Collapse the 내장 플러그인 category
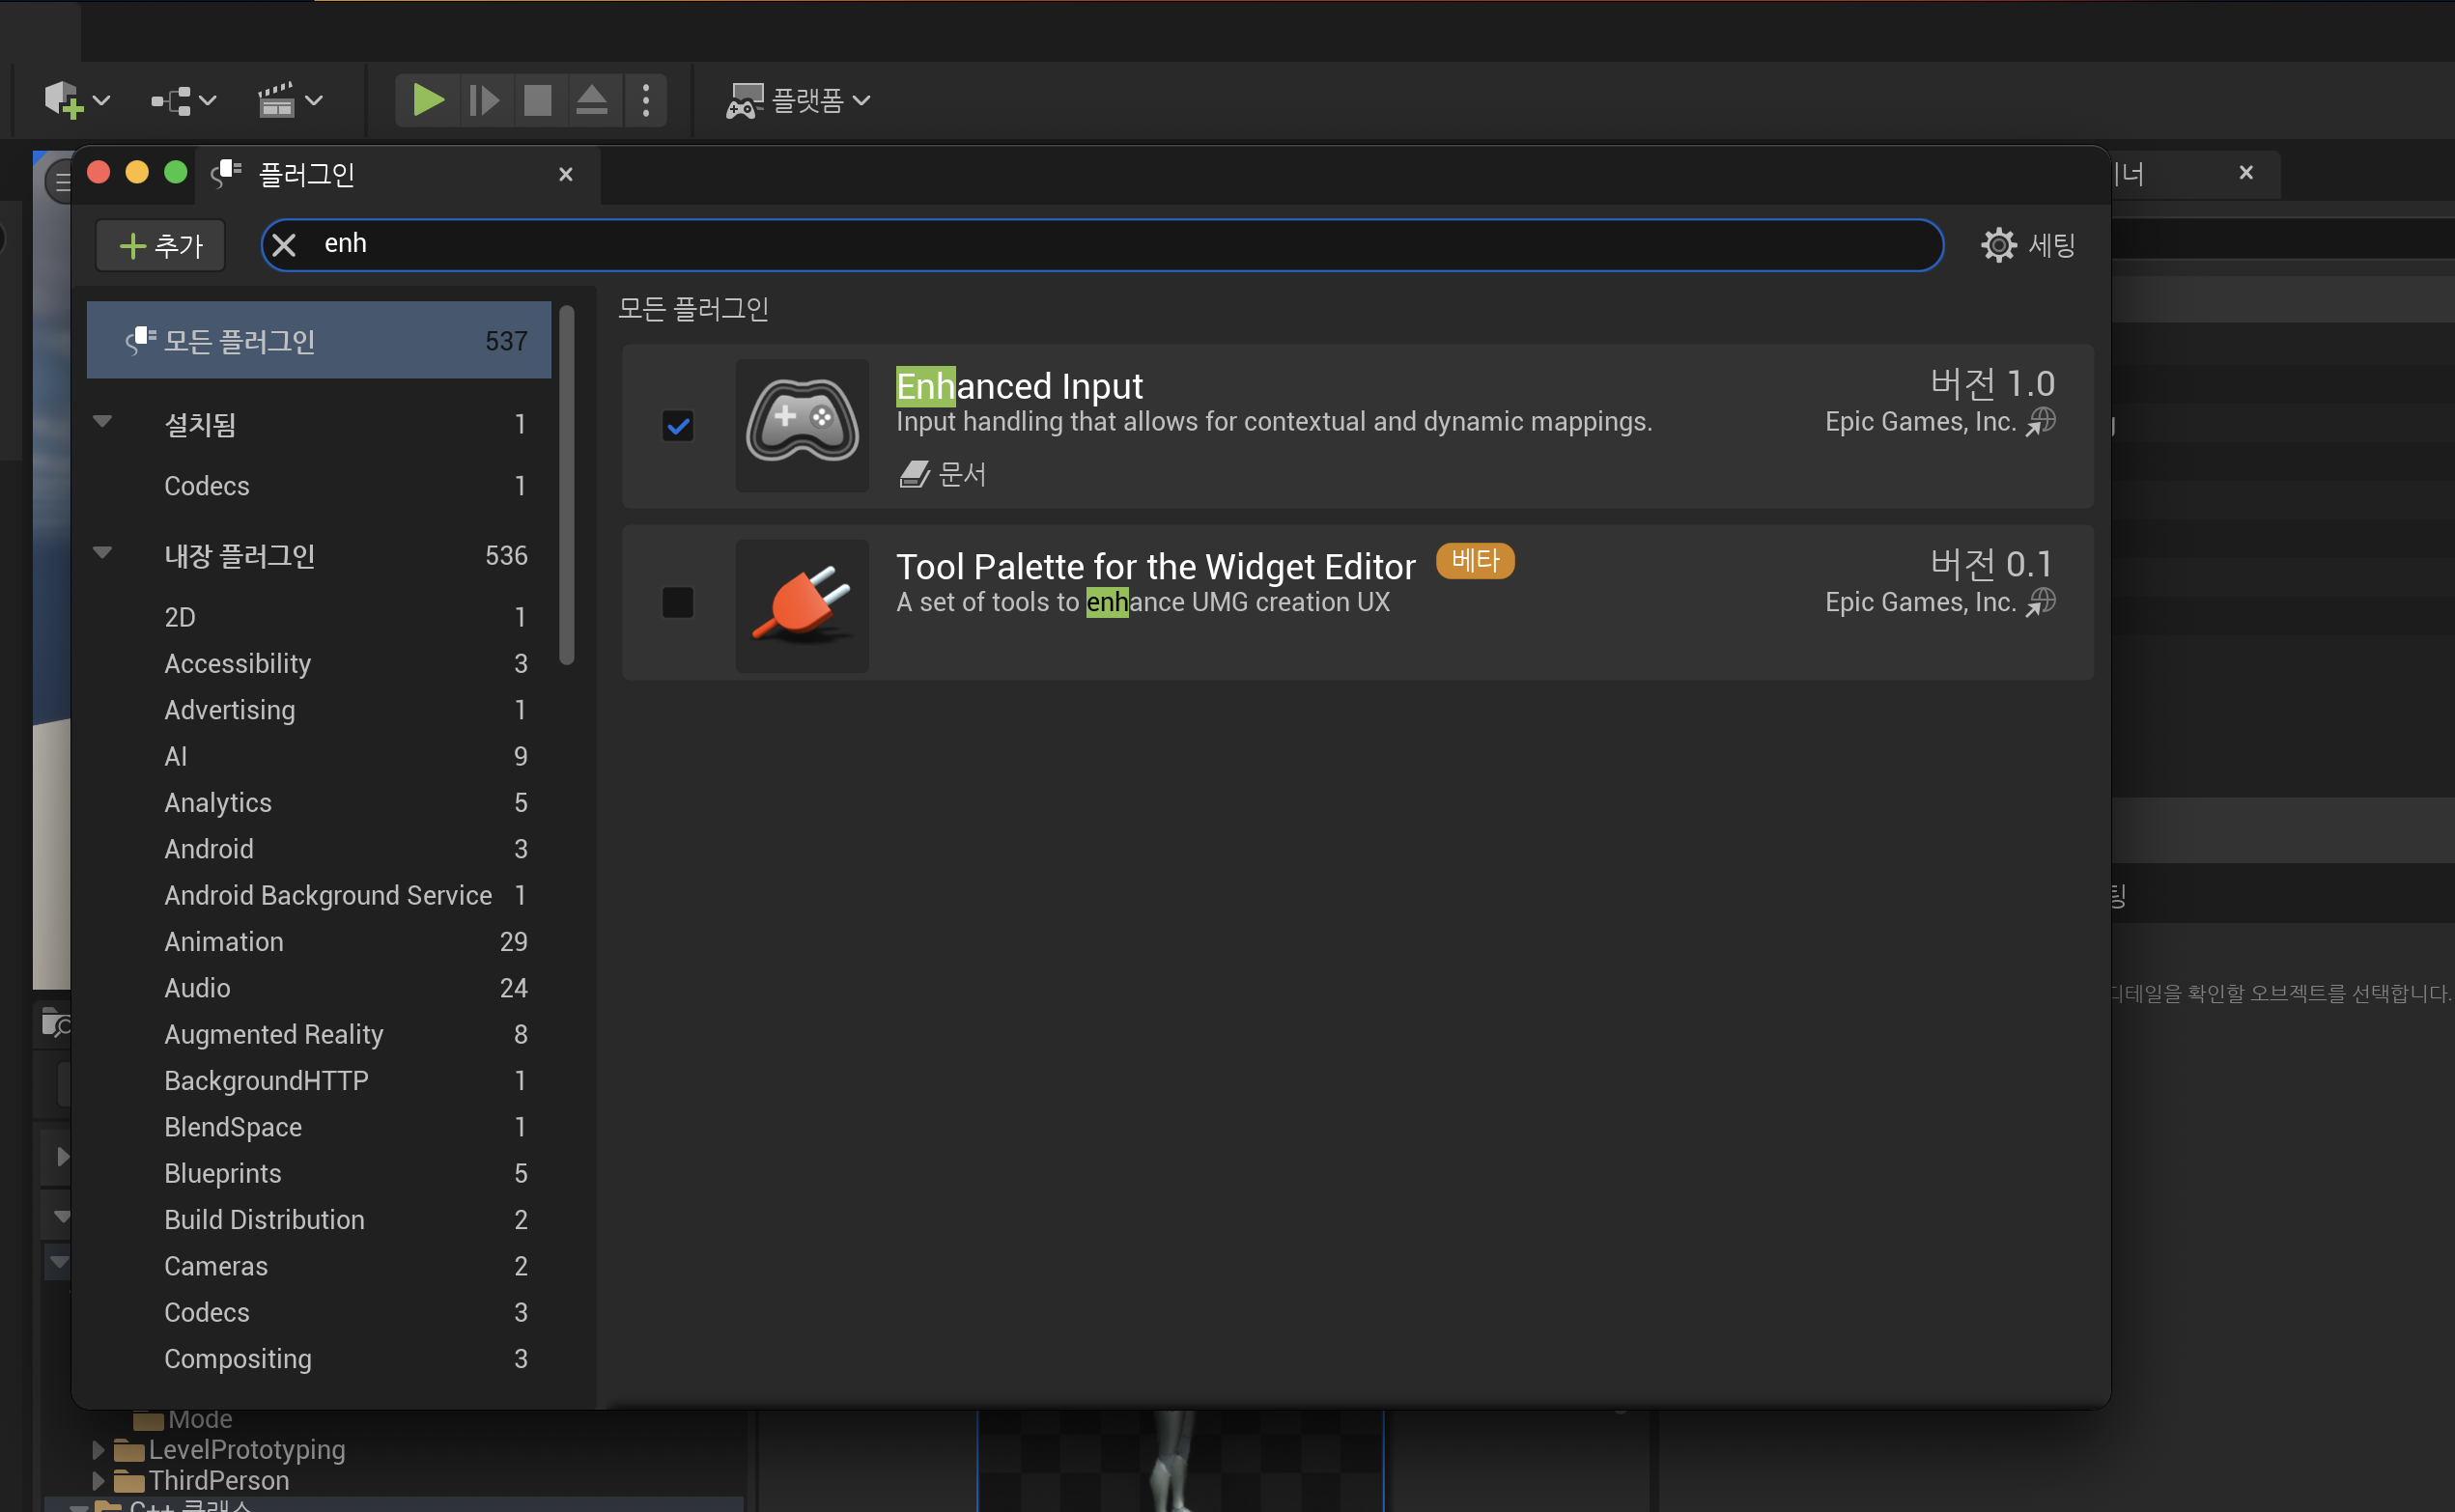The height and width of the screenshot is (1512, 2455). (102, 553)
